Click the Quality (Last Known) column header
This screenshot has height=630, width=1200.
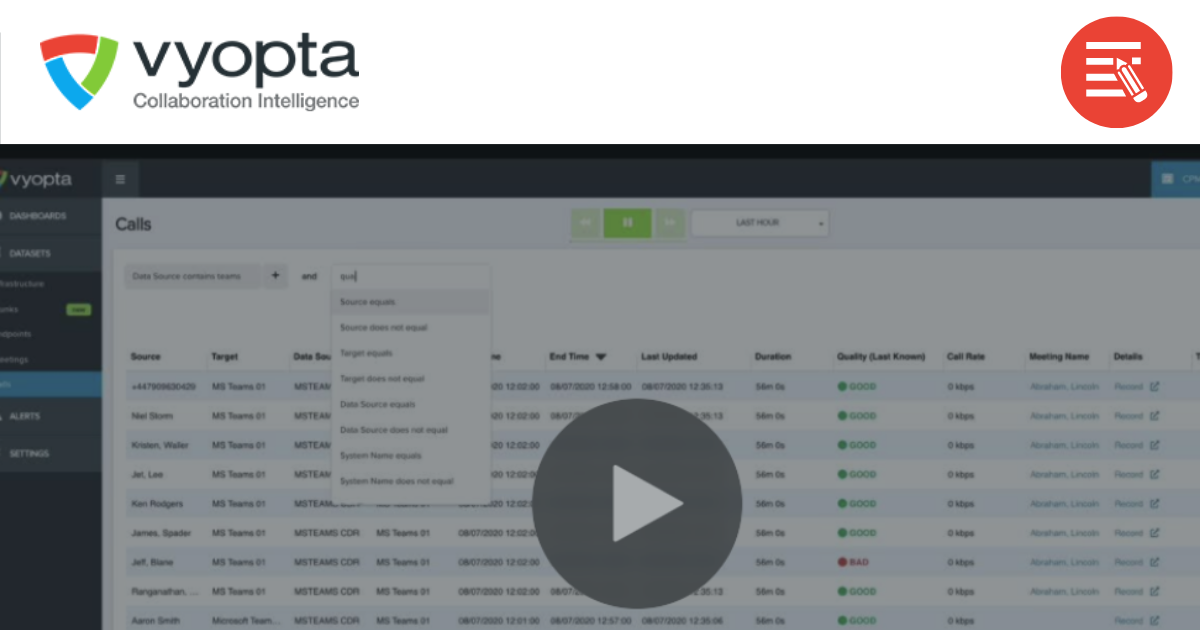point(881,357)
